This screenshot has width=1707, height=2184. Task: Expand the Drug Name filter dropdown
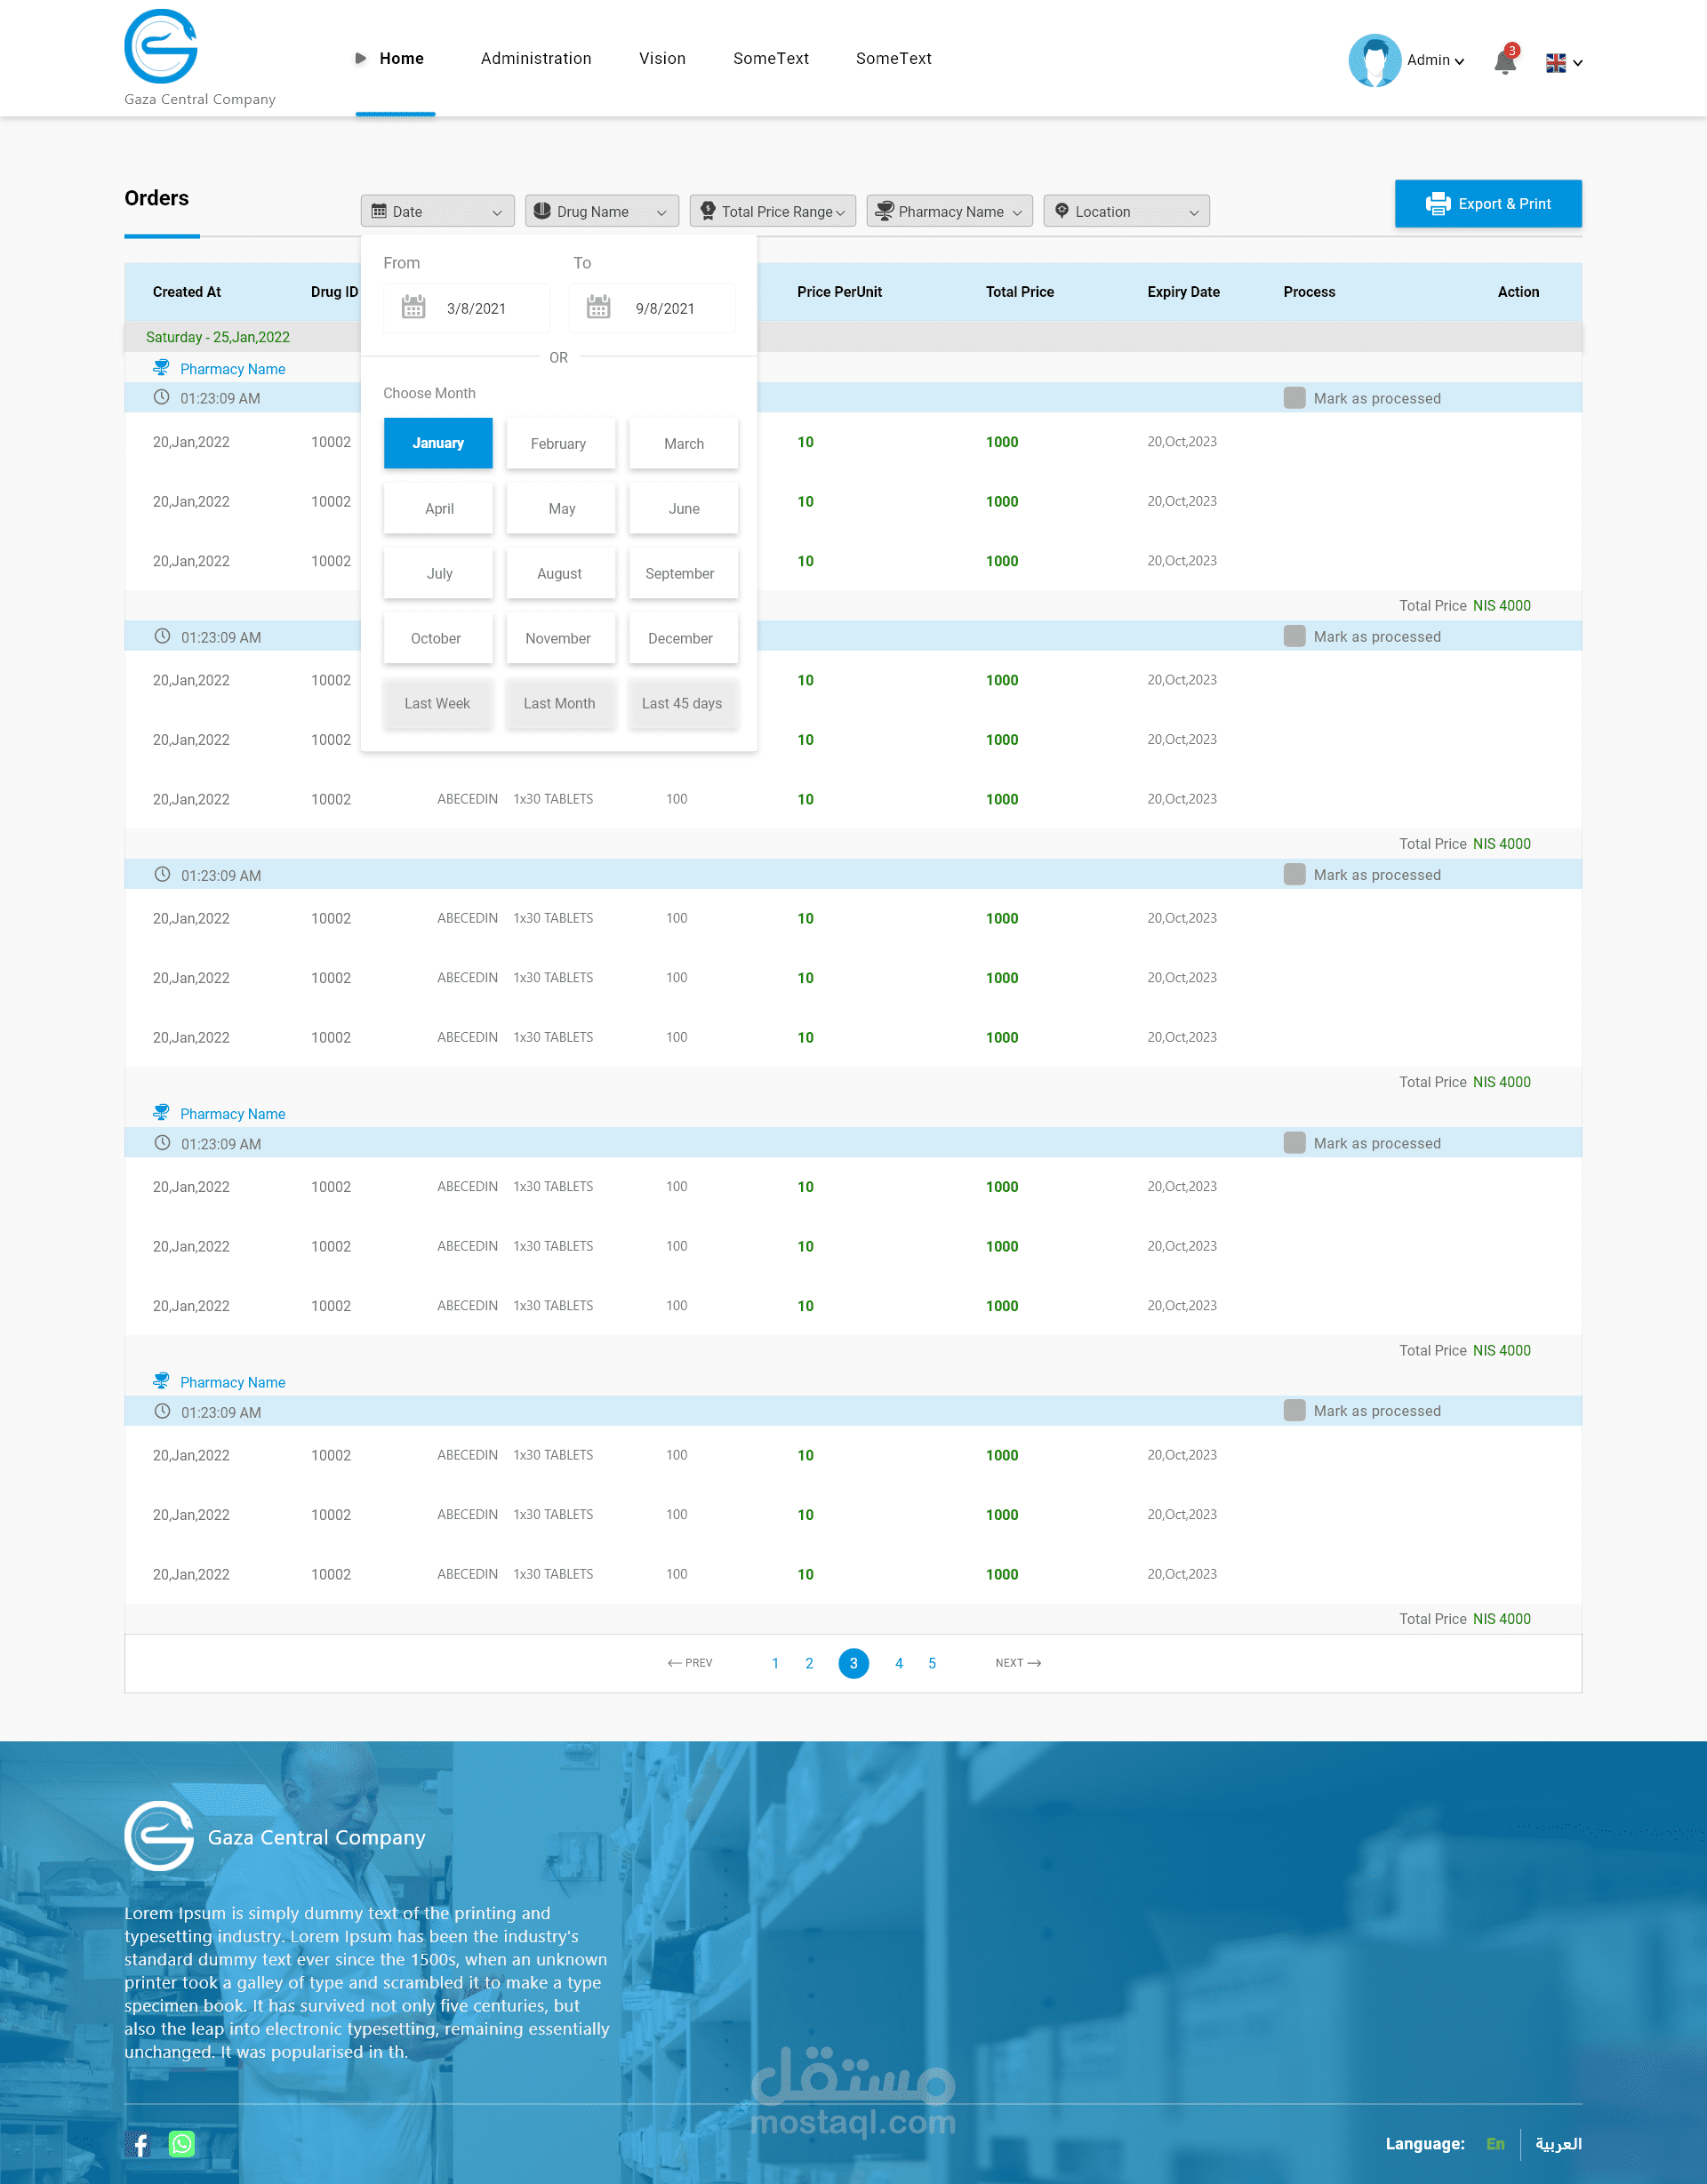(601, 211)
